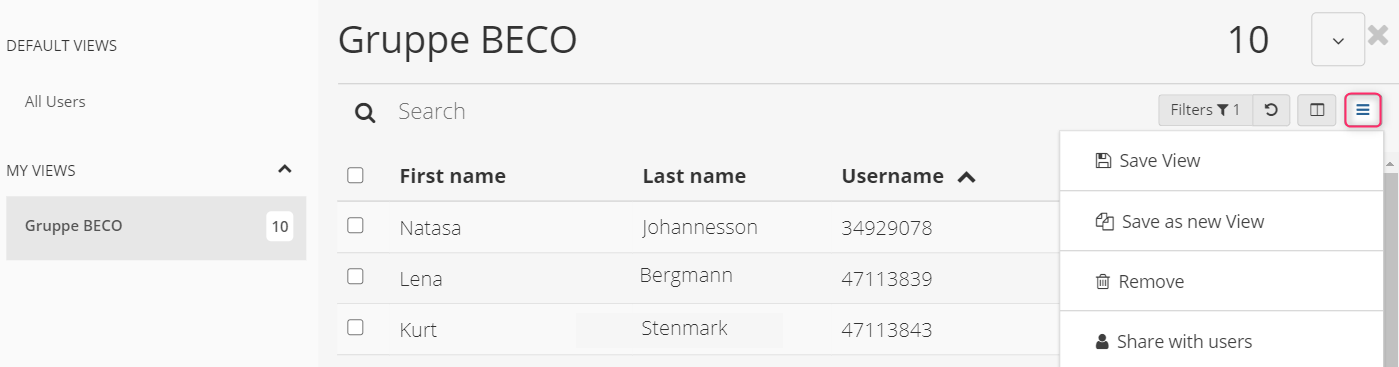This screenshot has width=1399, height=367.
Task: Open the column layout icon
Action: coord(1317,110)
